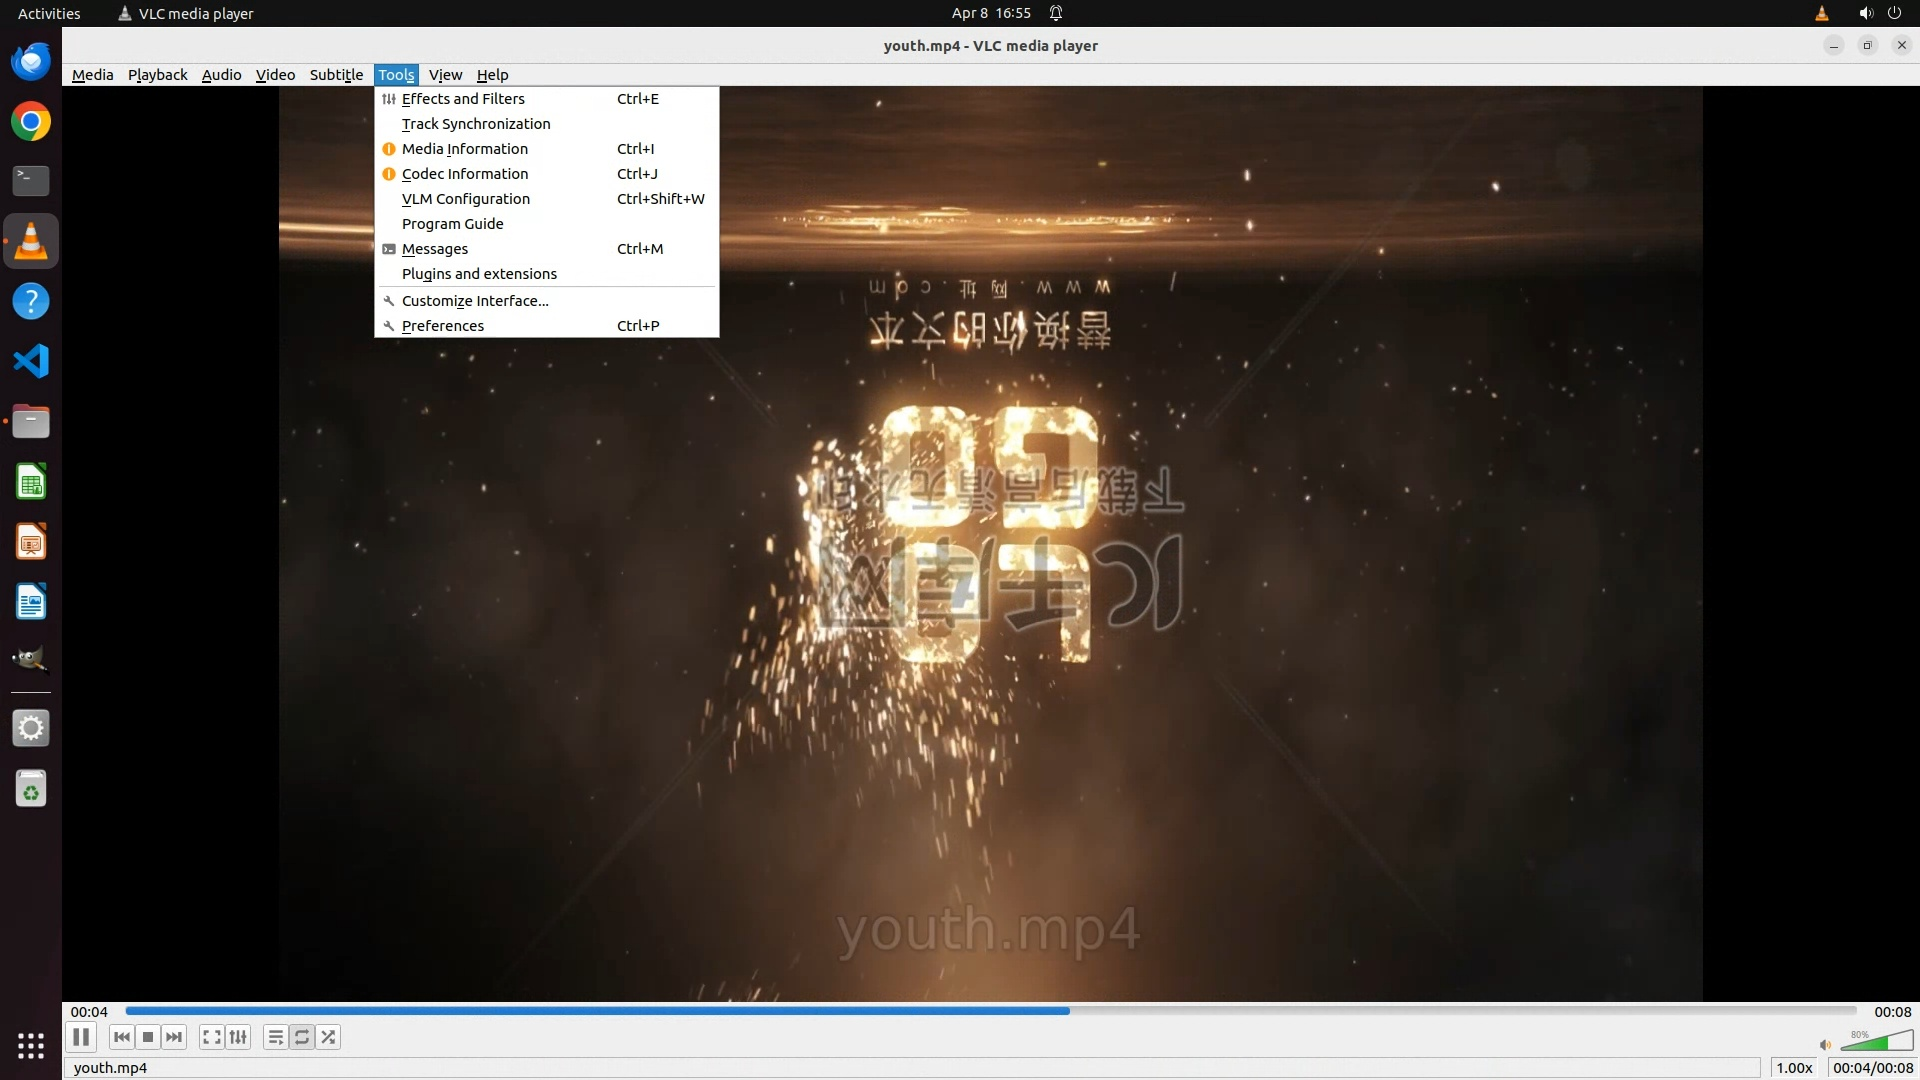Toggle the playlist view button
This screenshot has width=1920, height=1080.
pyautogui.click(x=275, y=1037)
